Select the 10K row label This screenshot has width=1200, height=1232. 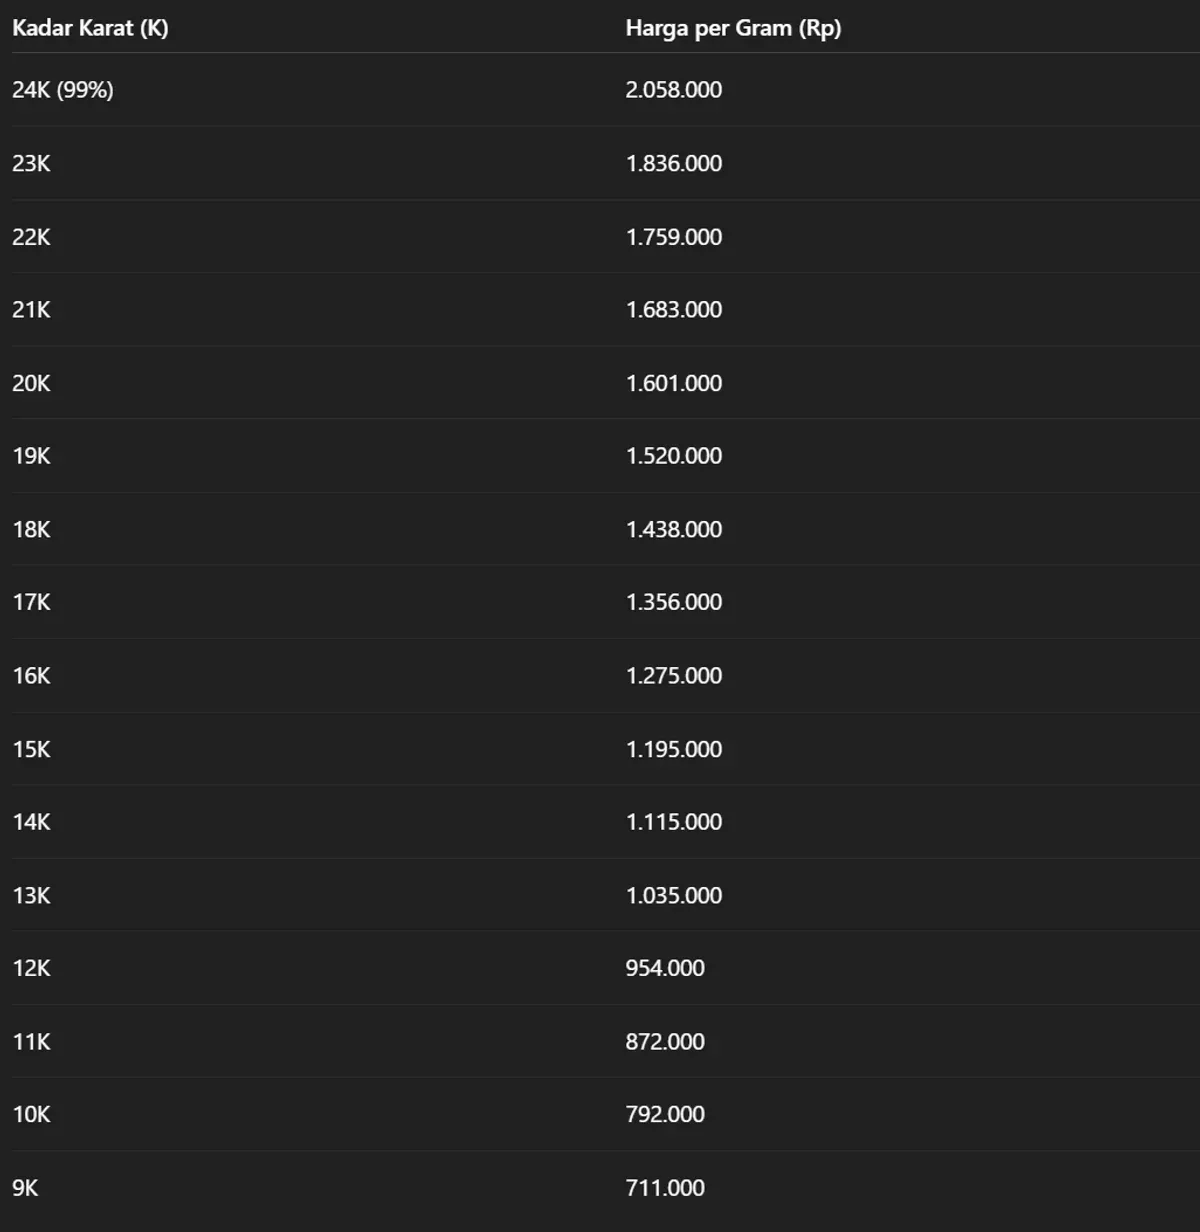click(31, 1114)
